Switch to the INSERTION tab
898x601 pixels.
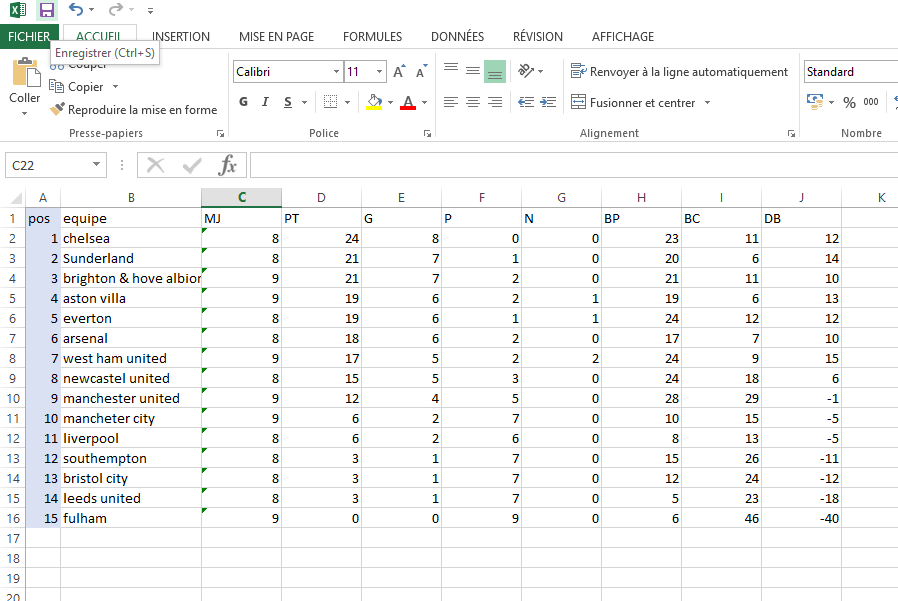[181, 37]
